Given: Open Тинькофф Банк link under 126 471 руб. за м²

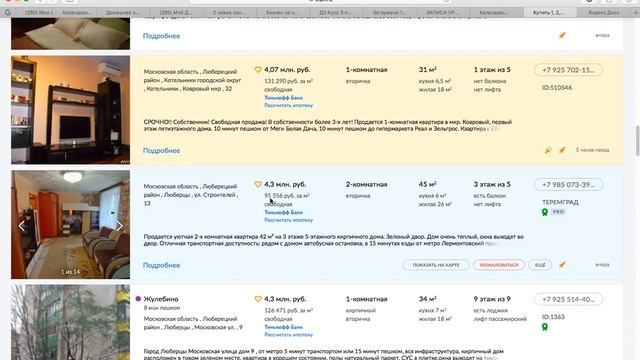Looking at the screenshot, I should tap(284, 327).
